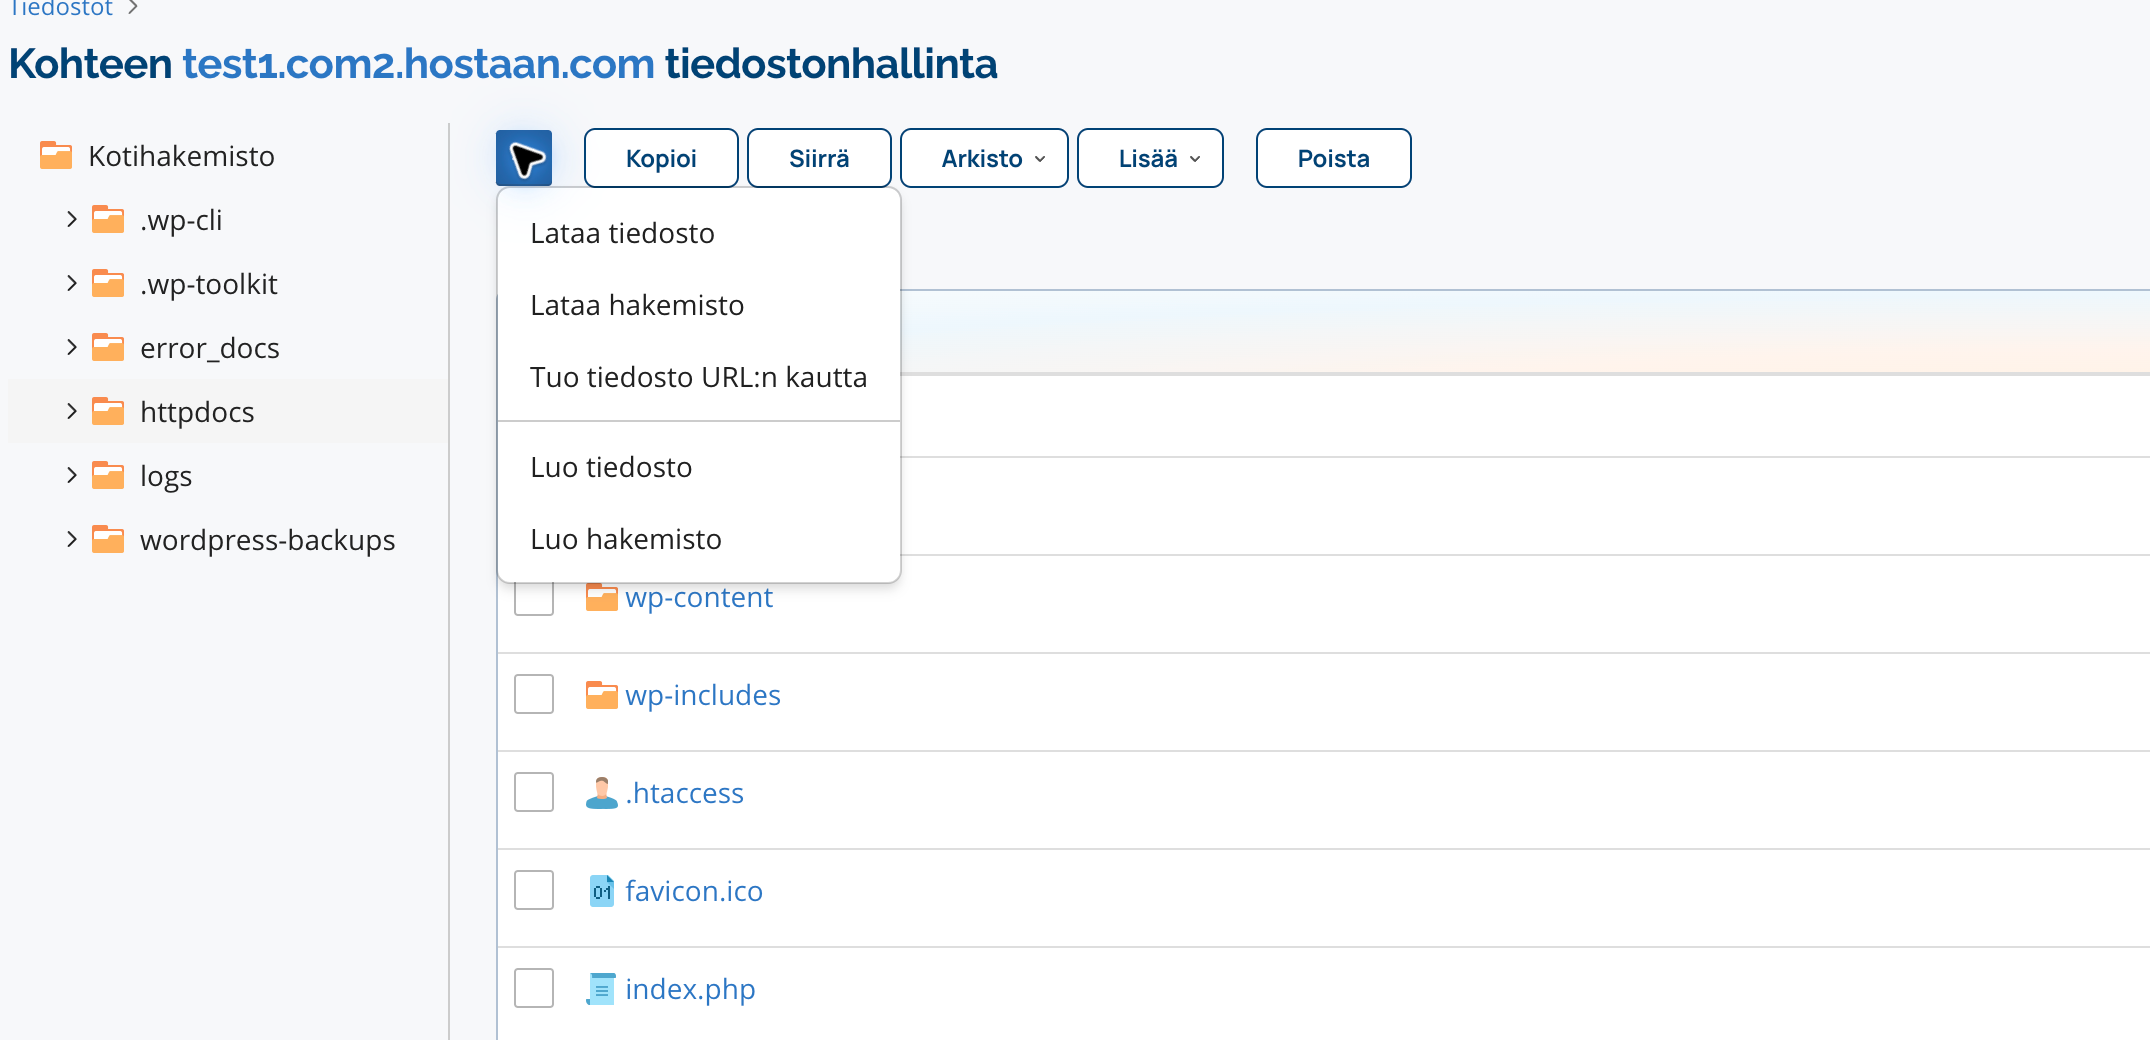This screenshot has height=1040, width=2150.
Task: Expand the error_docs tree node
Action: 71,347
